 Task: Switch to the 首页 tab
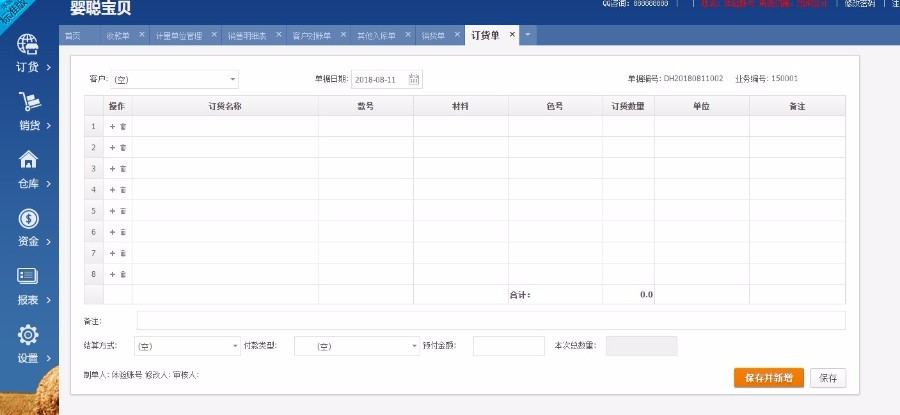click(x=73, y=36)
